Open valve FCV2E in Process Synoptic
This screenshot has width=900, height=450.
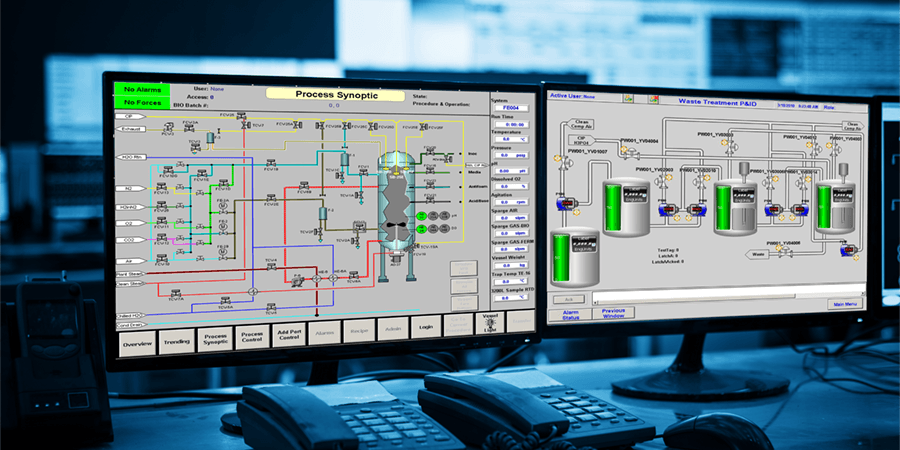point(271,199)
